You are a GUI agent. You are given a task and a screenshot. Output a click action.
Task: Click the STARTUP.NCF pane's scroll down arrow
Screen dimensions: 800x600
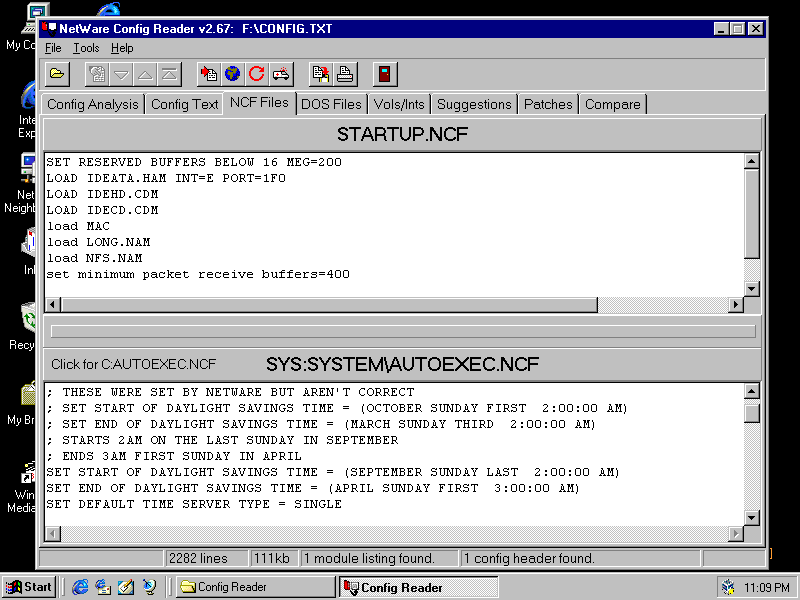[752, 289]
